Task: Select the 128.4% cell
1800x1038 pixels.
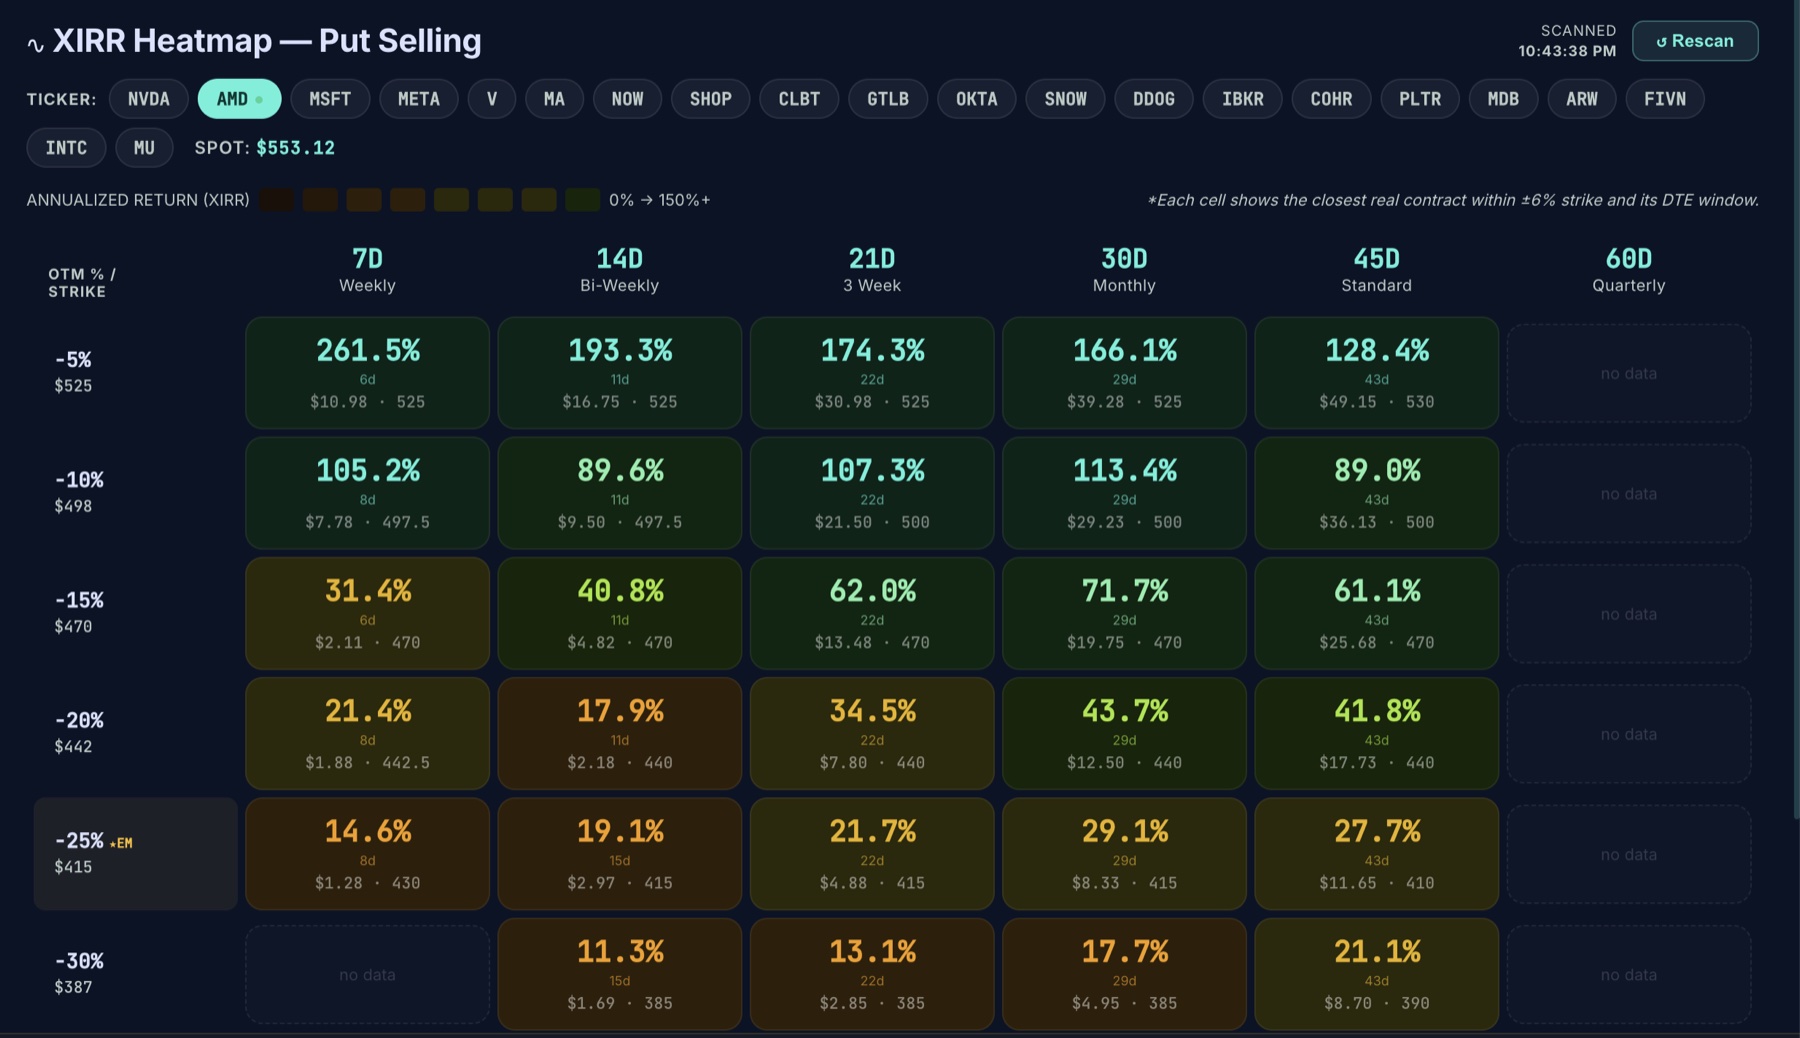Action: coord(1377,373)
